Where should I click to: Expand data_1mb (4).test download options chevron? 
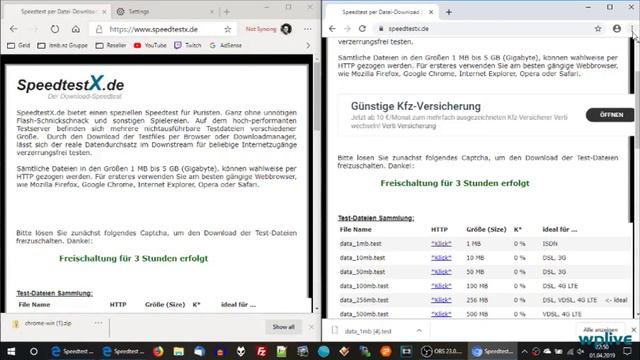(419, 331)
